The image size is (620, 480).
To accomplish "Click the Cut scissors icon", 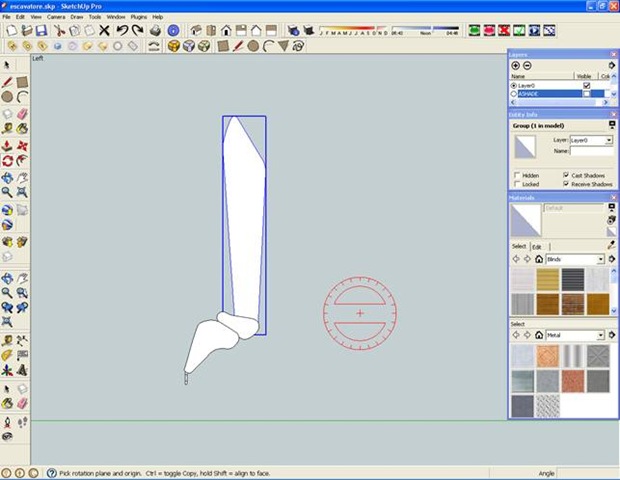I will point(60,31).
